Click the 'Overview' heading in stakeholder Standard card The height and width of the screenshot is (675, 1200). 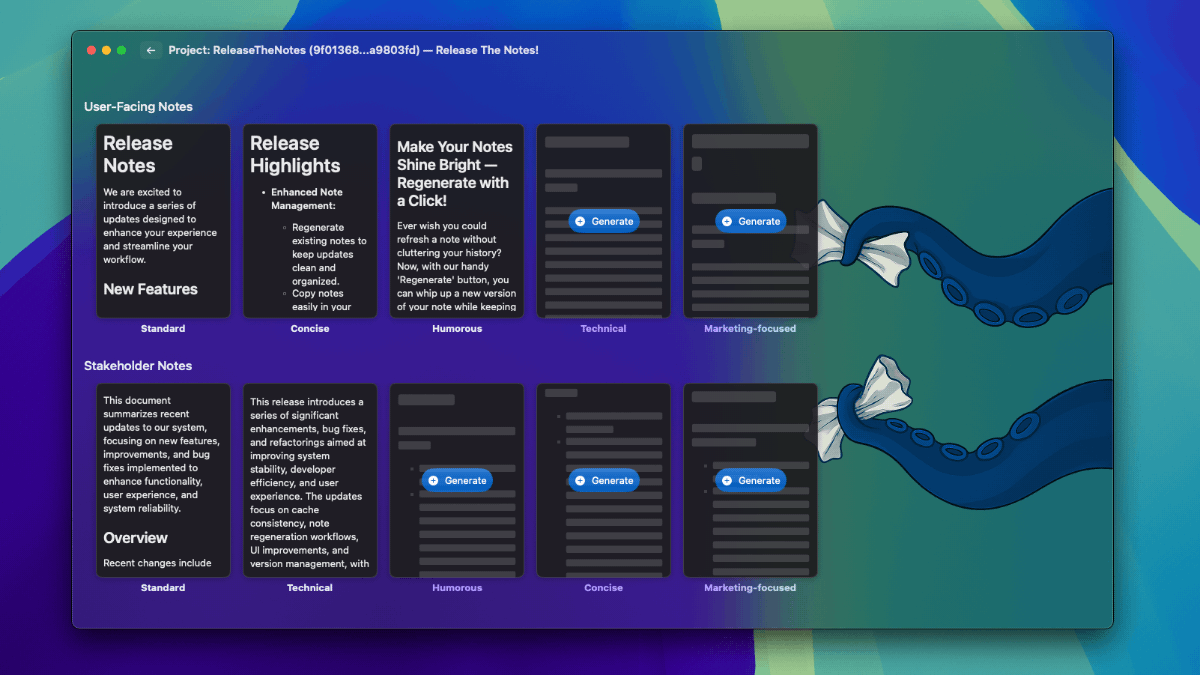[x=135, y=538]
